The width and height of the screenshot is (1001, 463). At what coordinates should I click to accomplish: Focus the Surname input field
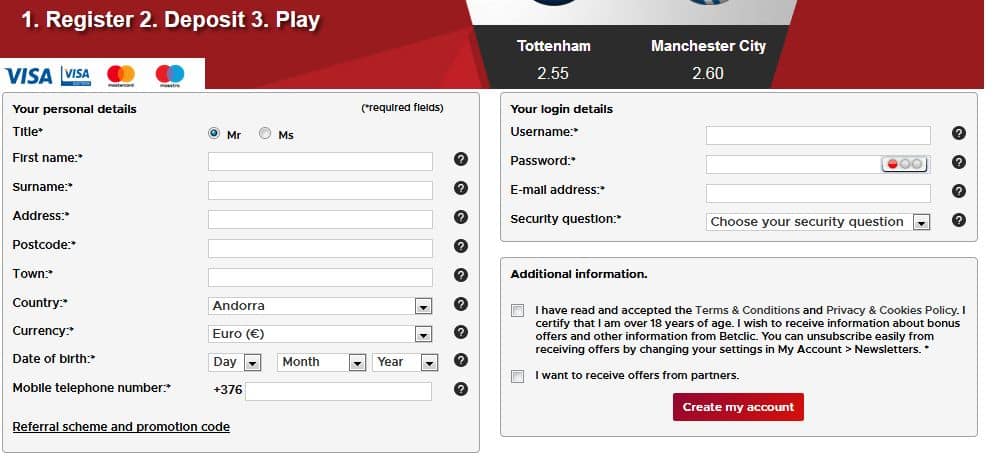pyautogui.click(x=320, y=190)
